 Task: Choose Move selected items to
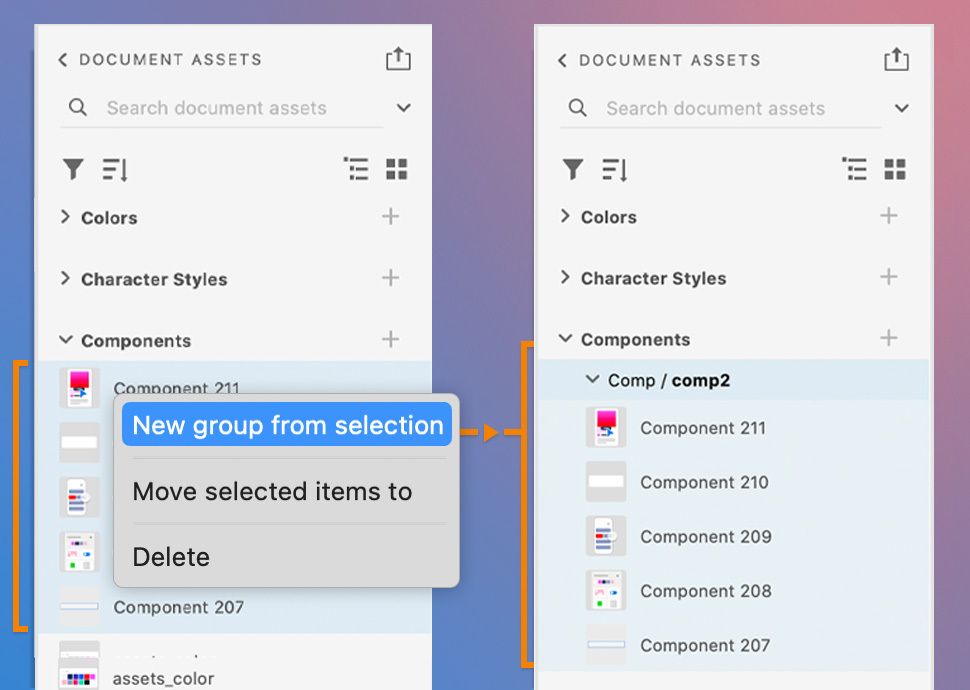(x=272, y=491)
